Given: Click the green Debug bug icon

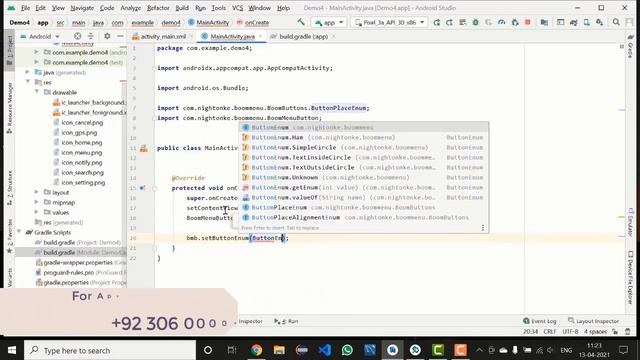Looking at the screenshot, I should (476, 22).
